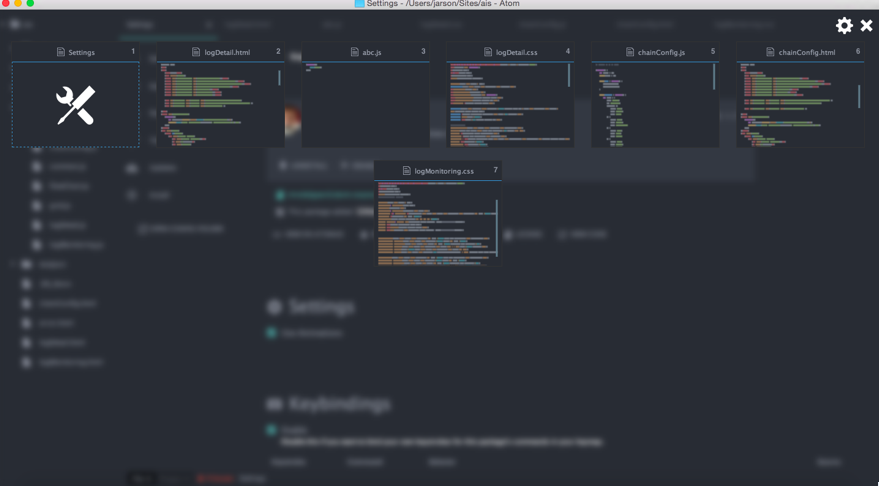
Task: Select the logDetail.css code preview
Action: pos(510,105)
